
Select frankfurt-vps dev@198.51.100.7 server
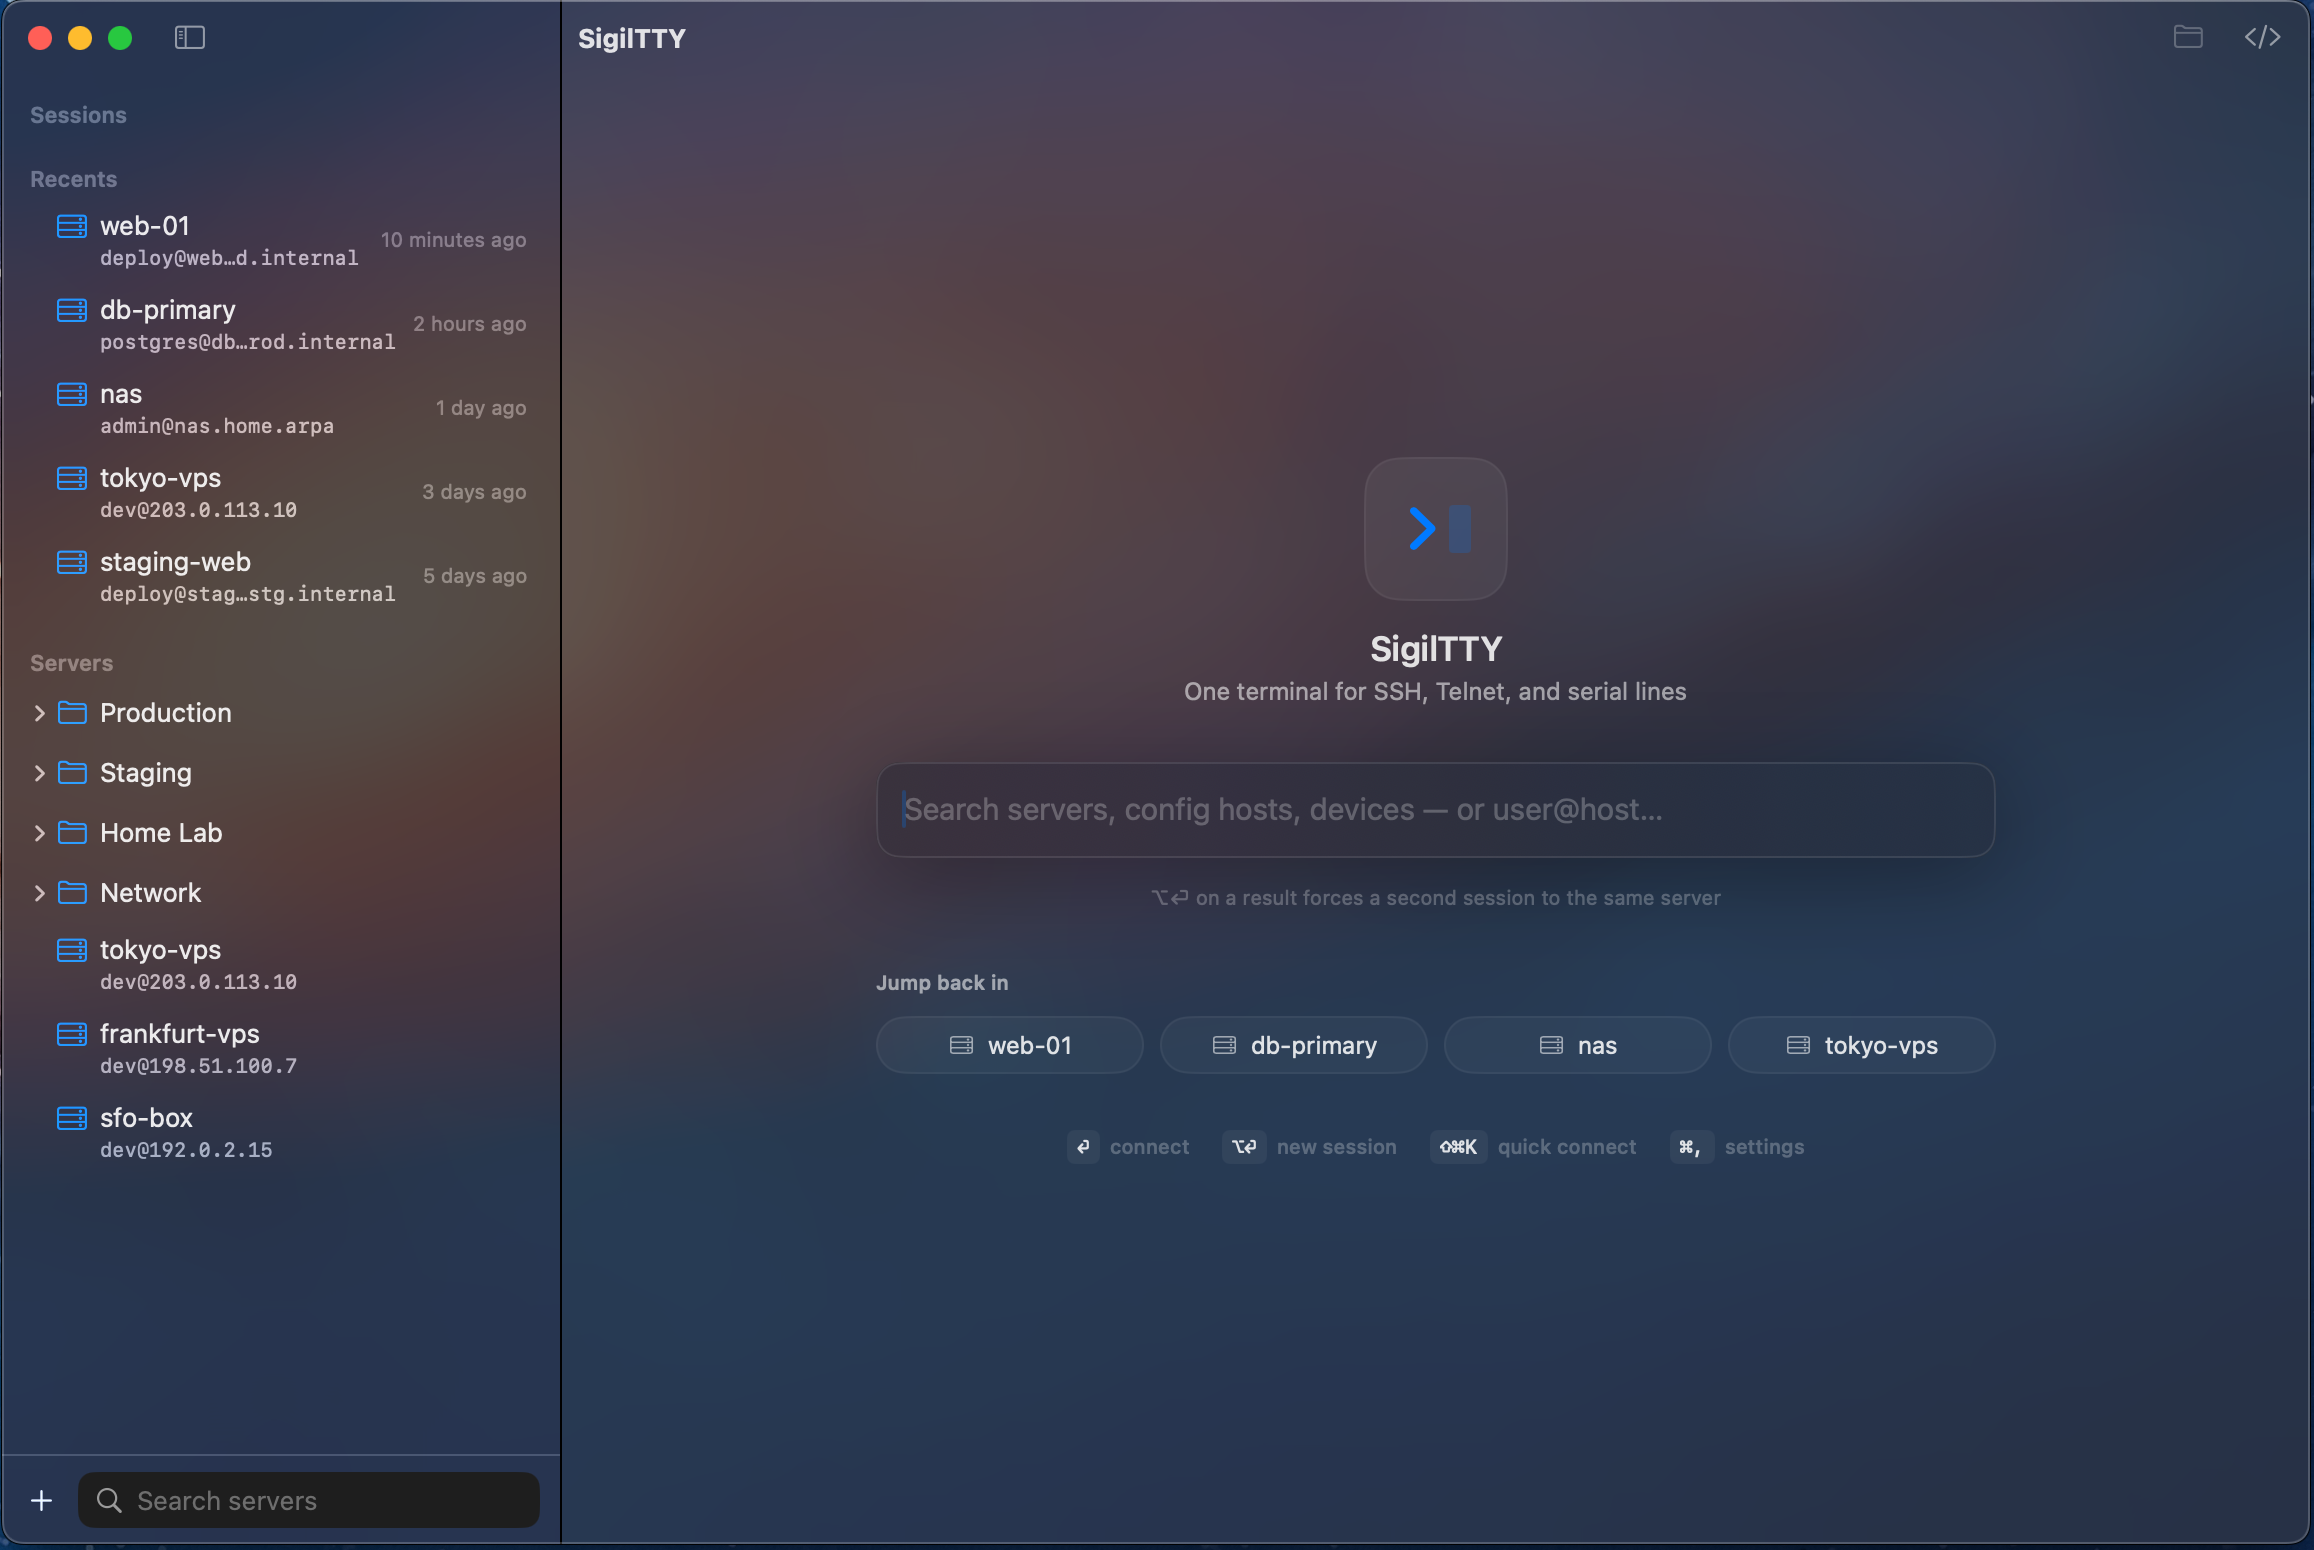point(282,1049)
